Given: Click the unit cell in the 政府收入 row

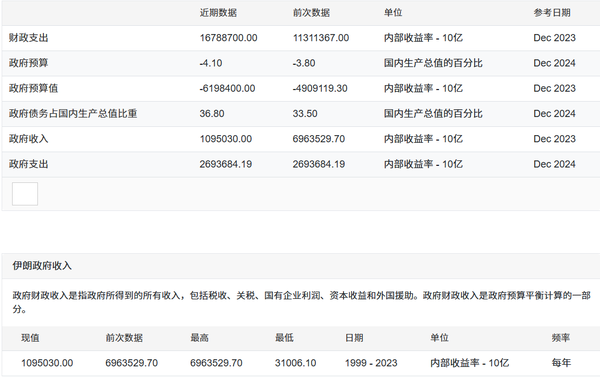Looking at the screenshot, I should pos(423,139).
